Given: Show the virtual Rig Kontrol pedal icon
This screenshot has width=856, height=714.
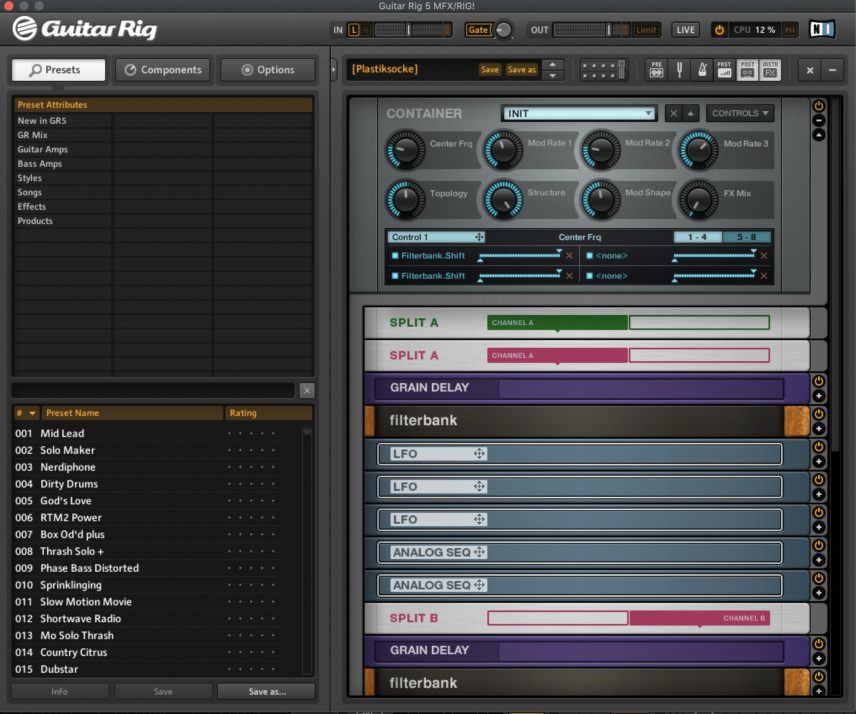Looking at the screenshot, I should click(603, 70).
